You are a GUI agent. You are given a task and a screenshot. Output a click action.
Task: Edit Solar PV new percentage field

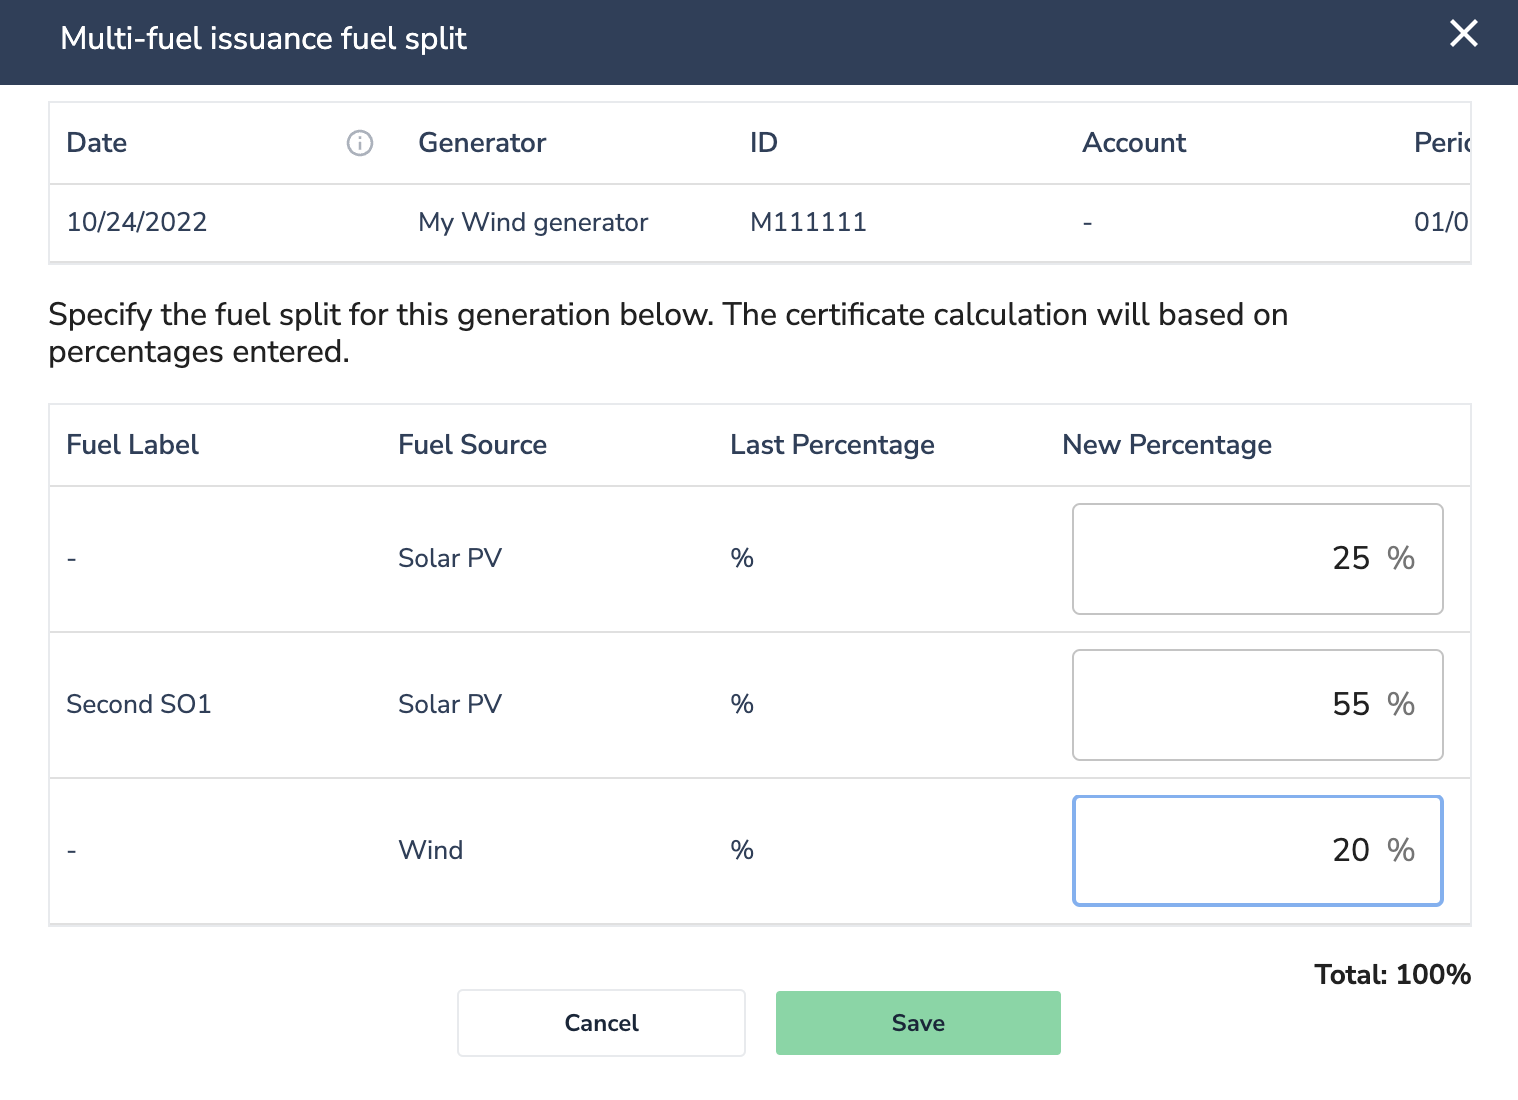[1257, 559]
